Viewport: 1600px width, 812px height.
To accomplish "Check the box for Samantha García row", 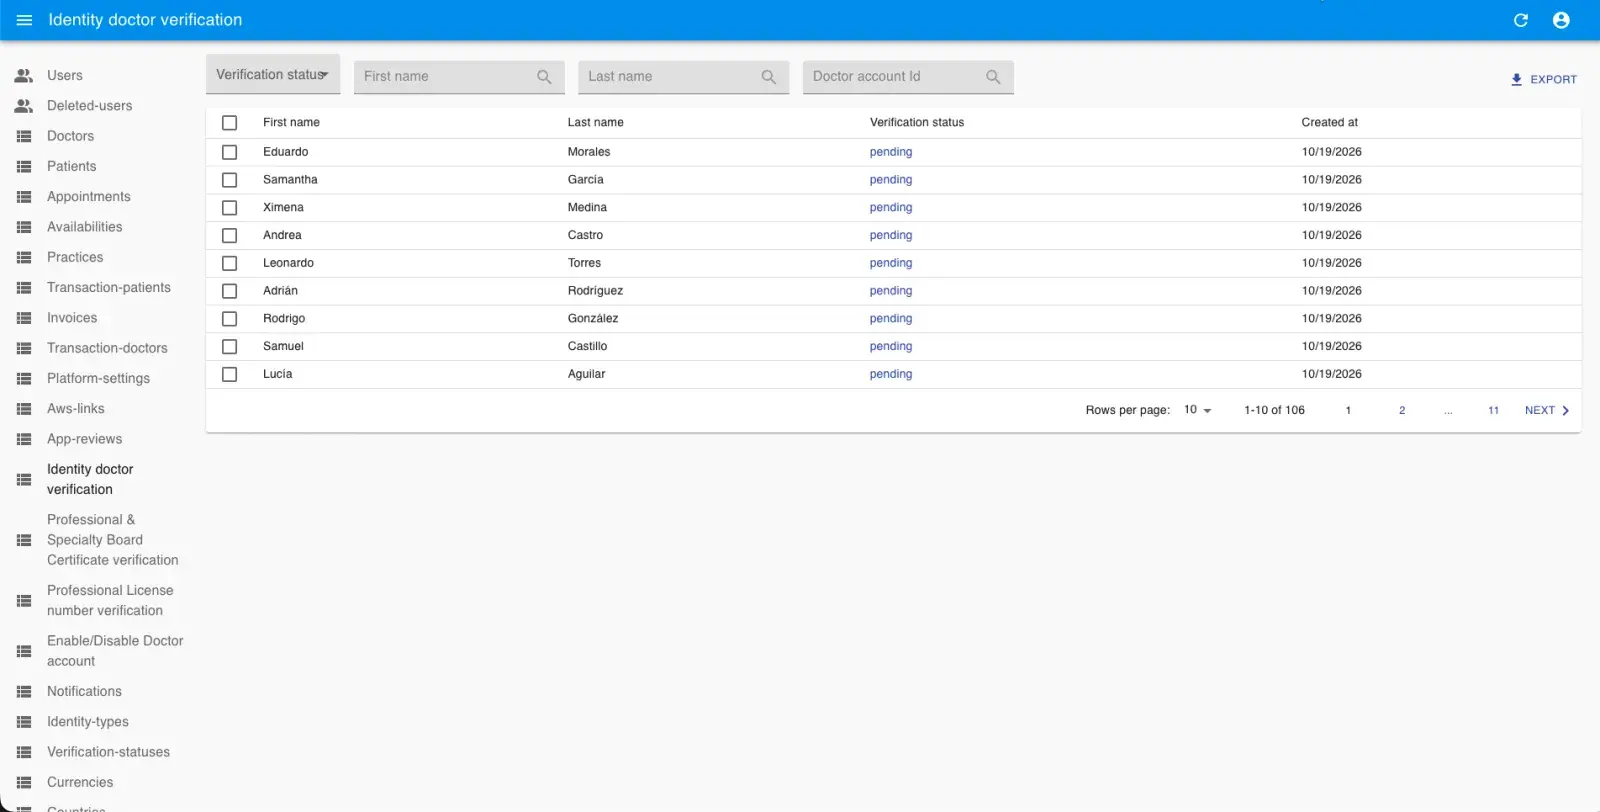I will click(230, 180).
